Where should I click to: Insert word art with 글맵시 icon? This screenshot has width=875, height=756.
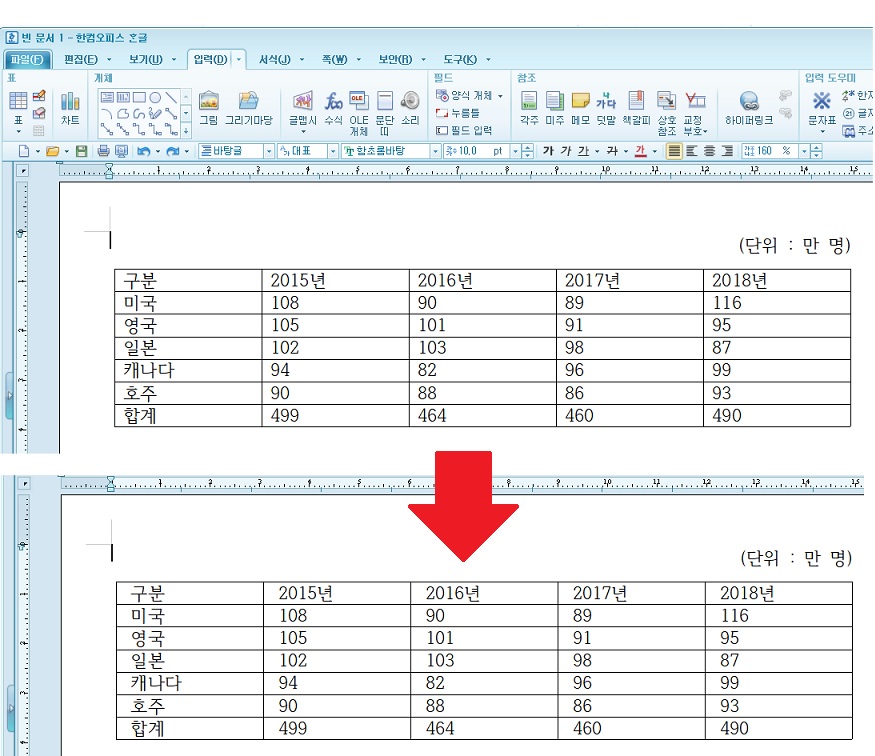point(302,109)
